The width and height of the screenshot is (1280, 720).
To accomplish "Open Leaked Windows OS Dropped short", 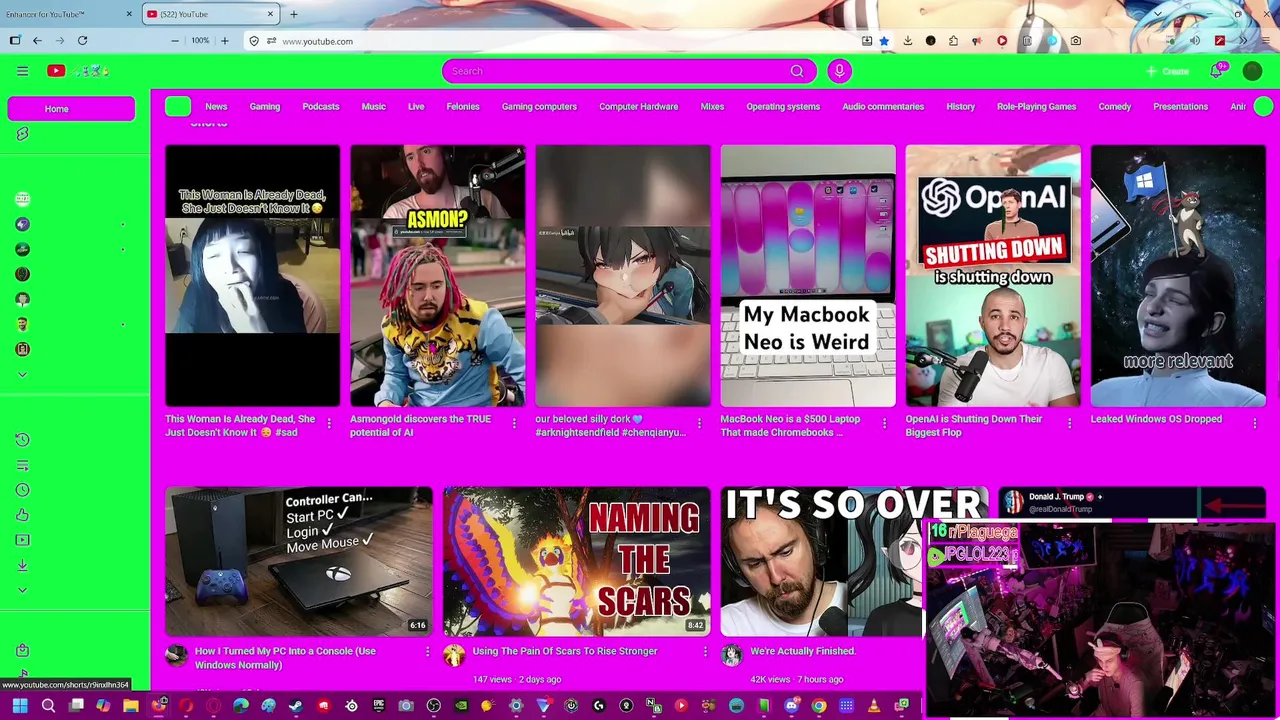I will (x=1178, y=276).
